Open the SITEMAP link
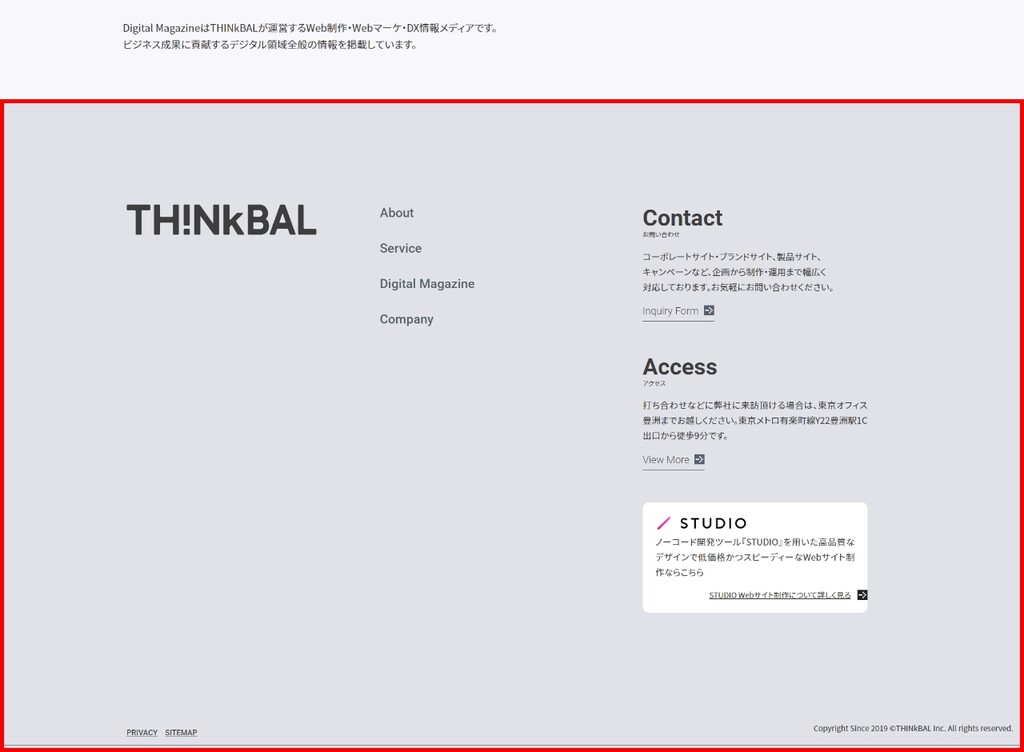 181,732
